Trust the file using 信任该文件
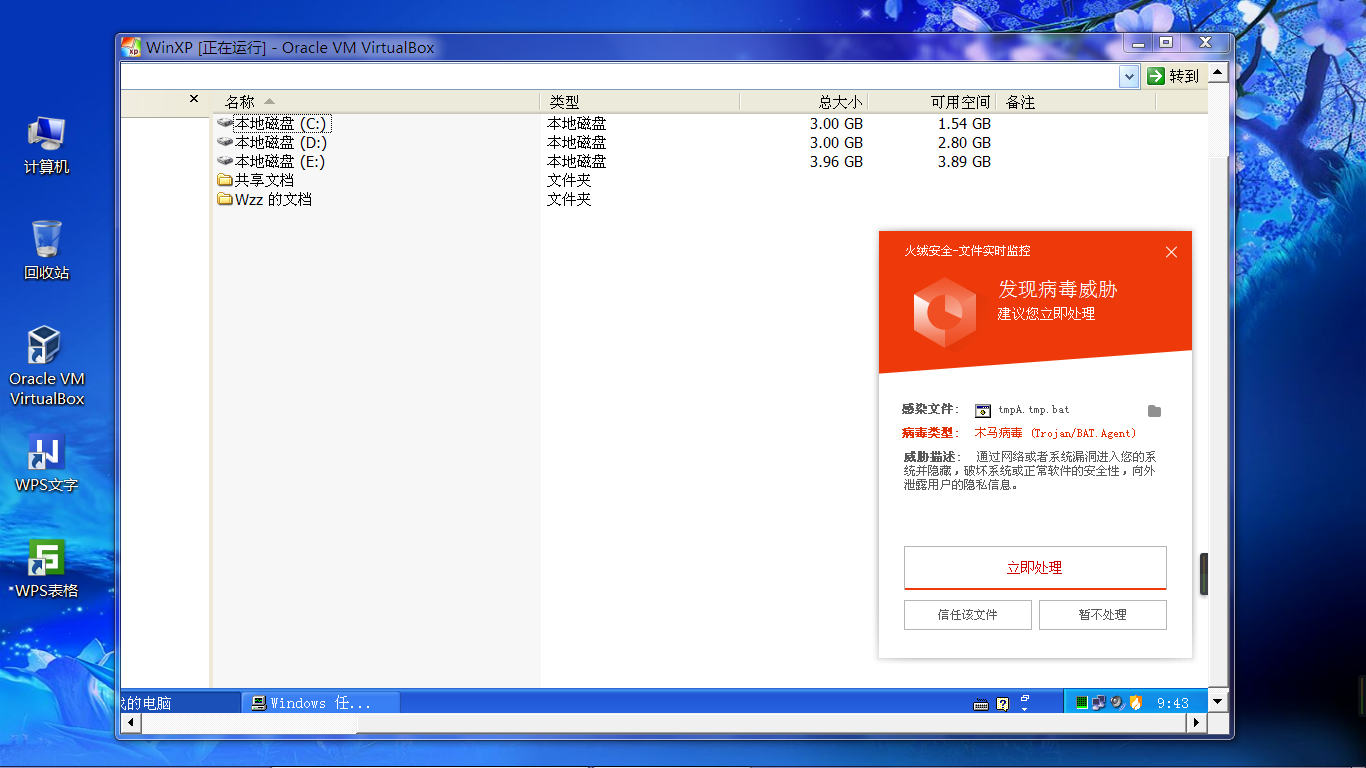This screenshot has height=768, width=1366. point(967,614)
